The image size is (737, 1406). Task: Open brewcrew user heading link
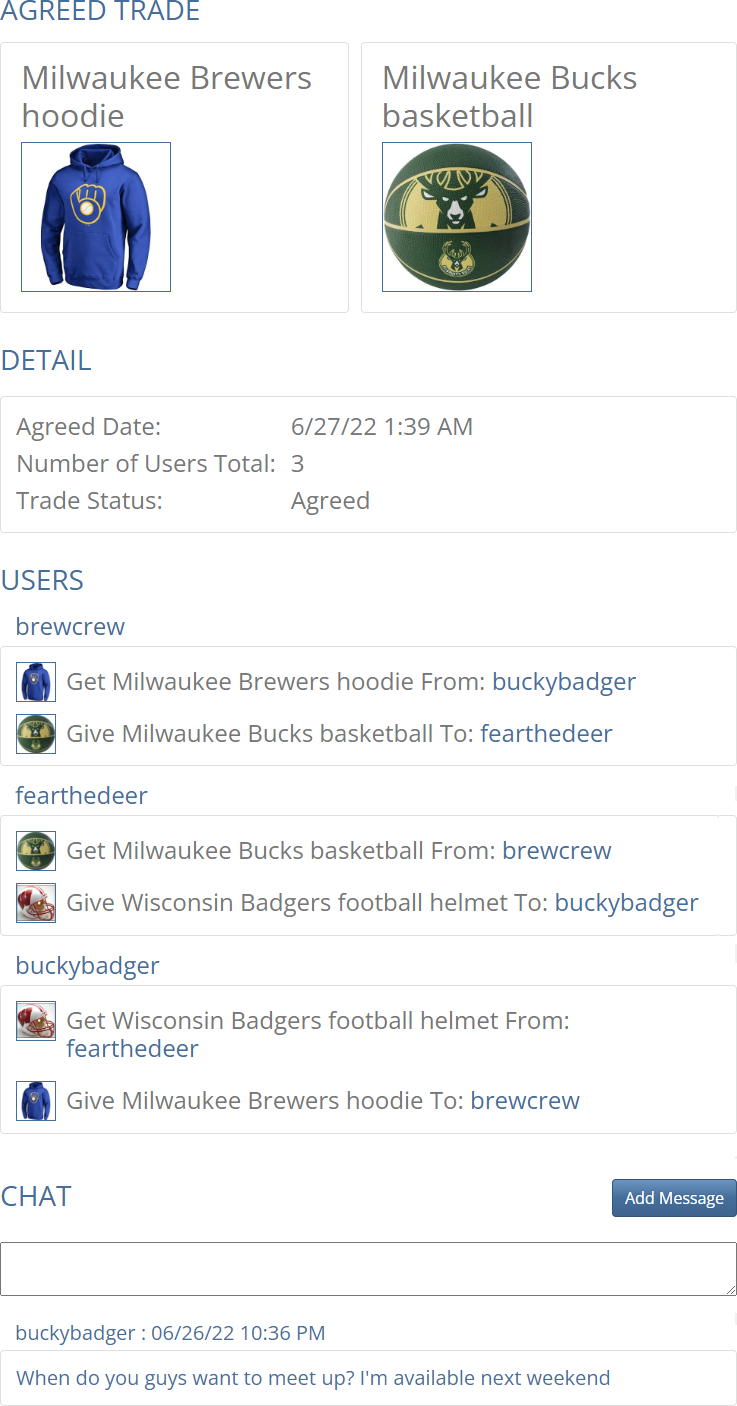(x=70, y=627)
